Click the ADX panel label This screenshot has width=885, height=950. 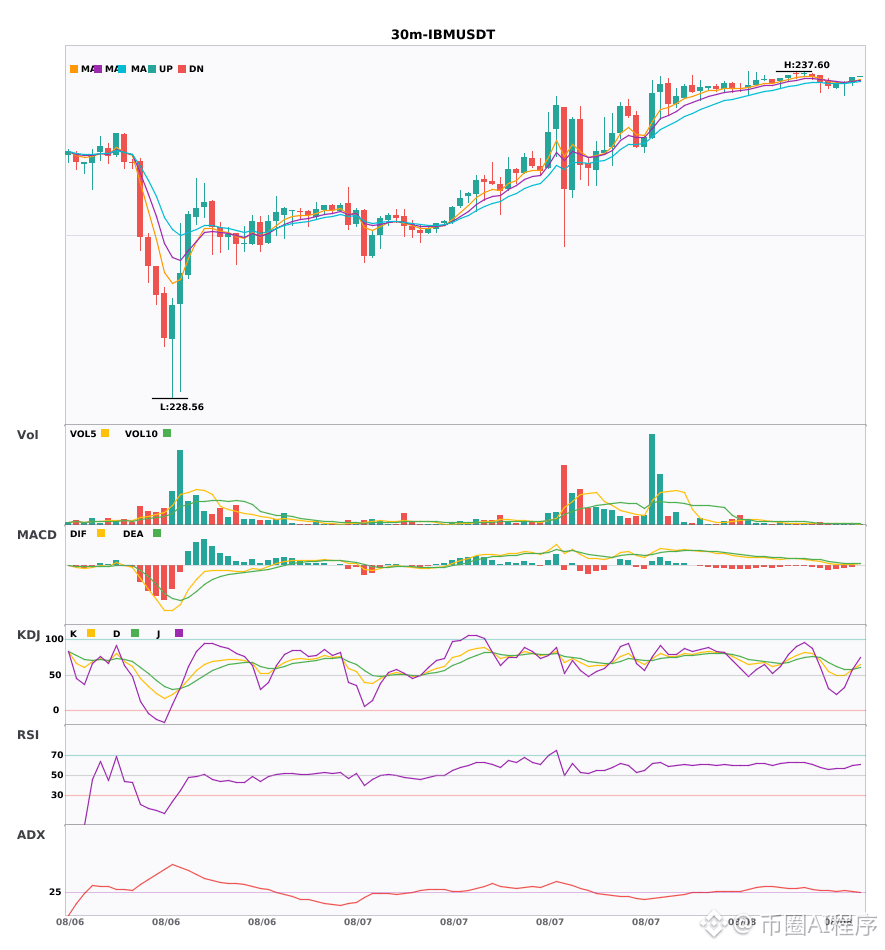point(31,835)
